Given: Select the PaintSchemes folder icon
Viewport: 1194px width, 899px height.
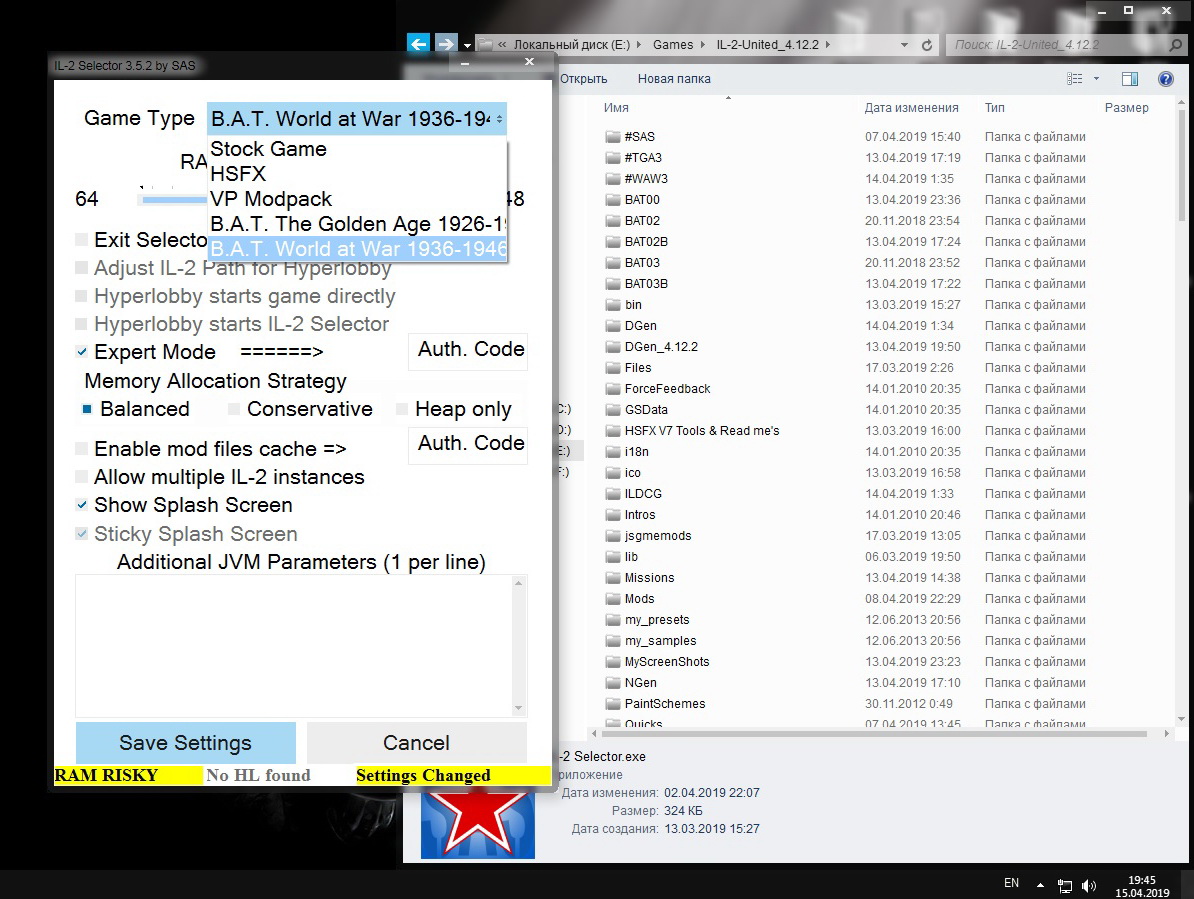Looking at the screenshot, I should click(613, 704).
